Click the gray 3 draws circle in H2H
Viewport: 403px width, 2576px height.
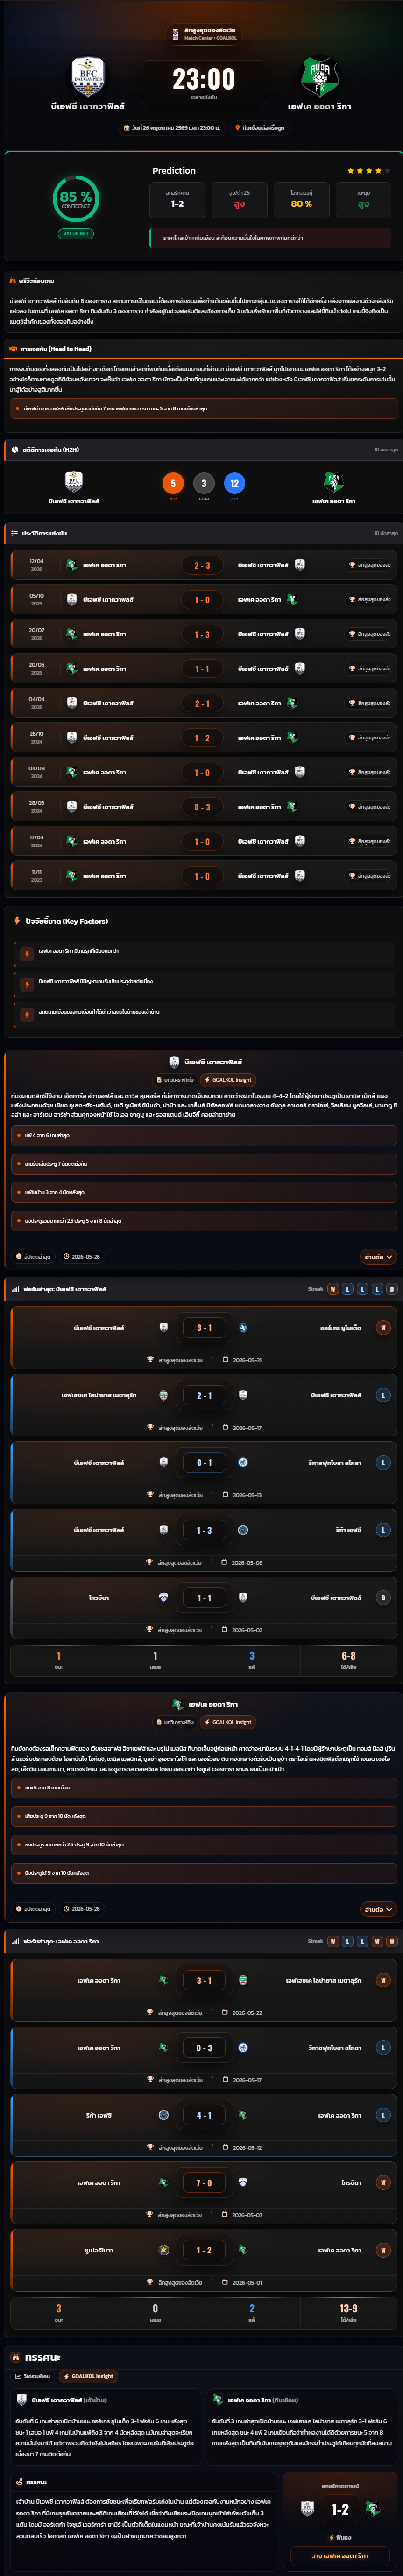pos(204,483)
